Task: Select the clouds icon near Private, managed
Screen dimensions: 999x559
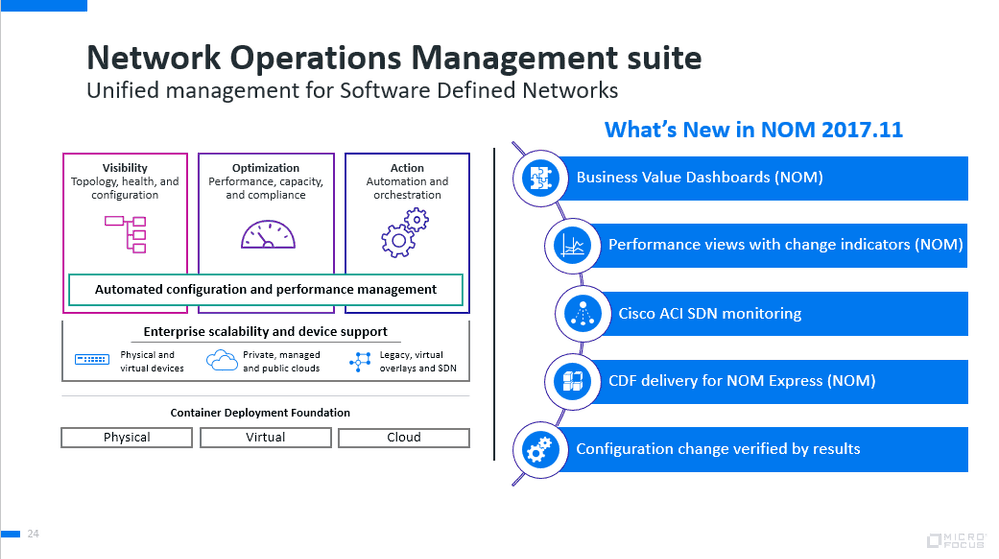Action: (x=221, y=361)
